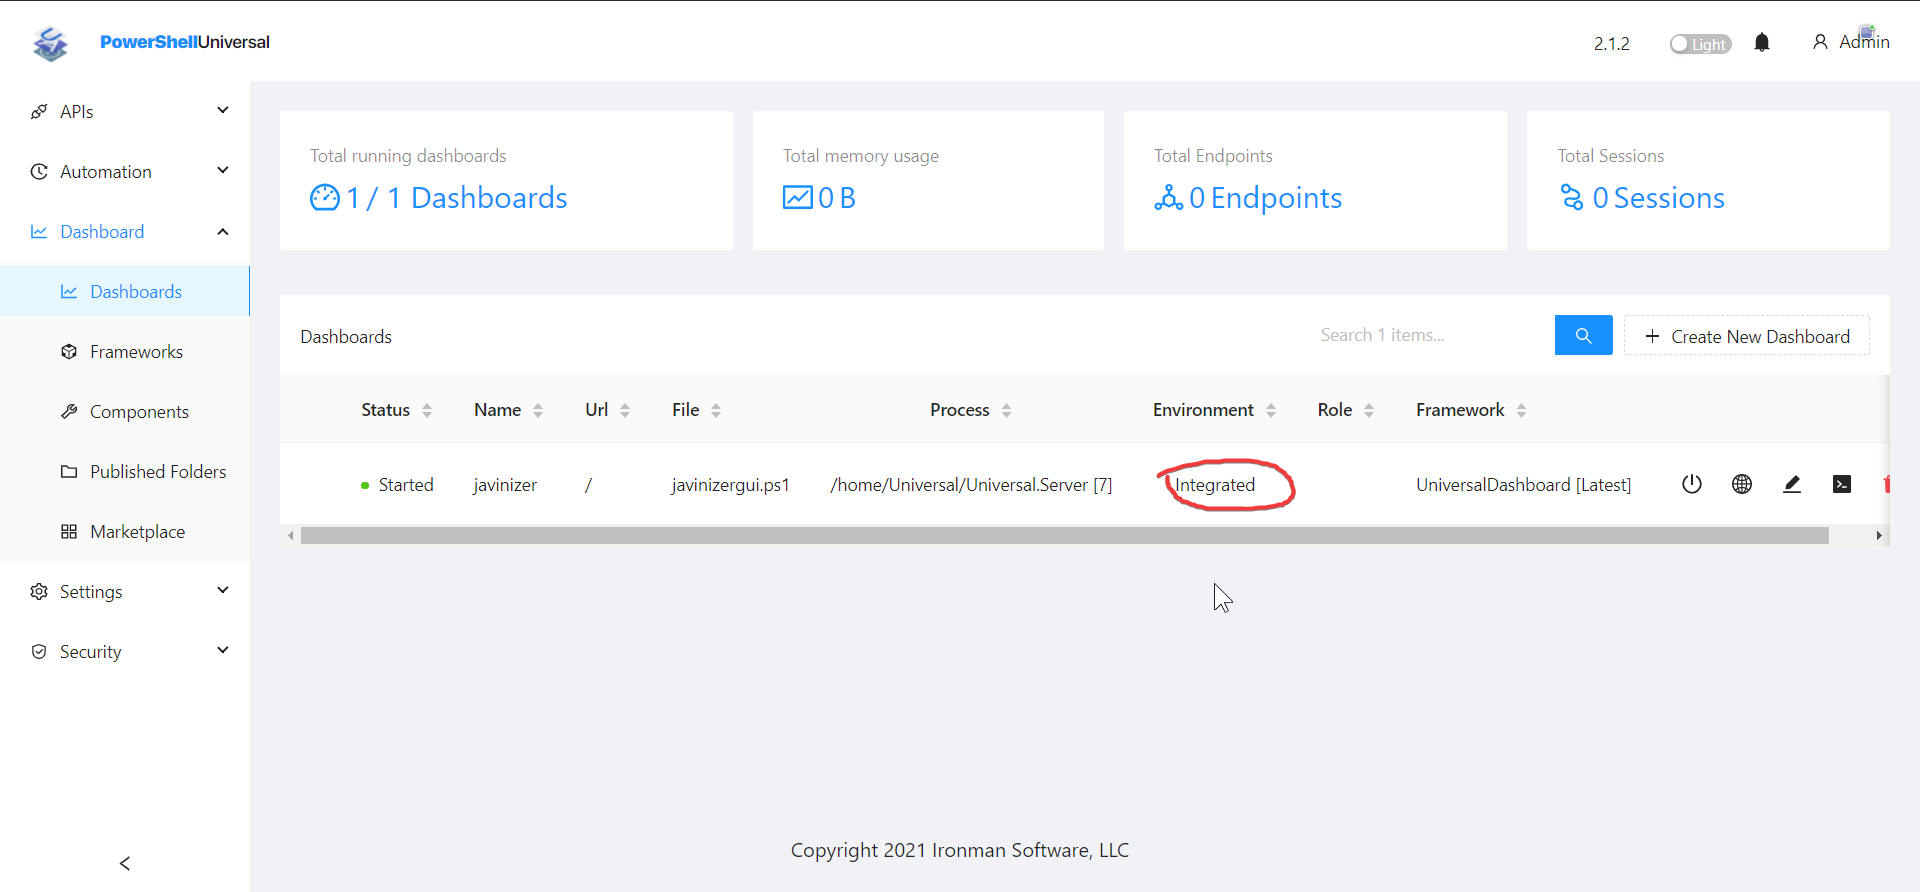Collapse the sidebar with the arrow
This screenshot has width=1920, height=892.
coord(125,863)
